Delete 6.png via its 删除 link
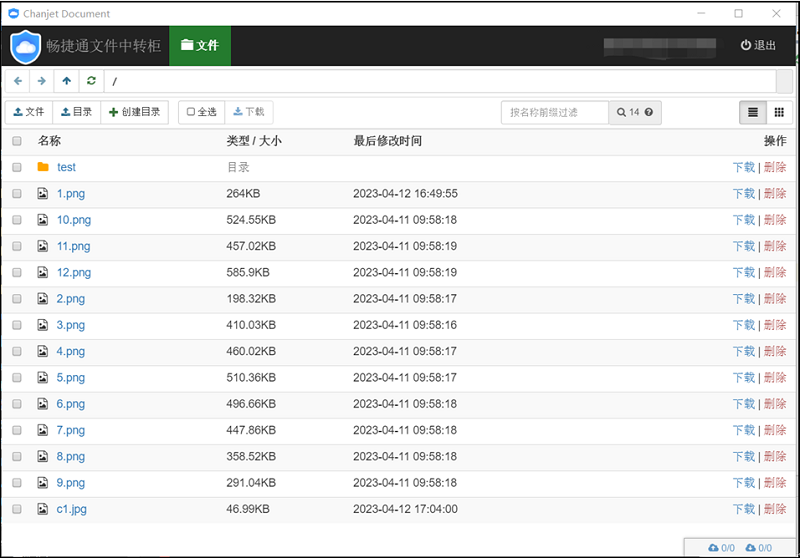The width and height of the screenshot is (800, 558). point(775,404)
